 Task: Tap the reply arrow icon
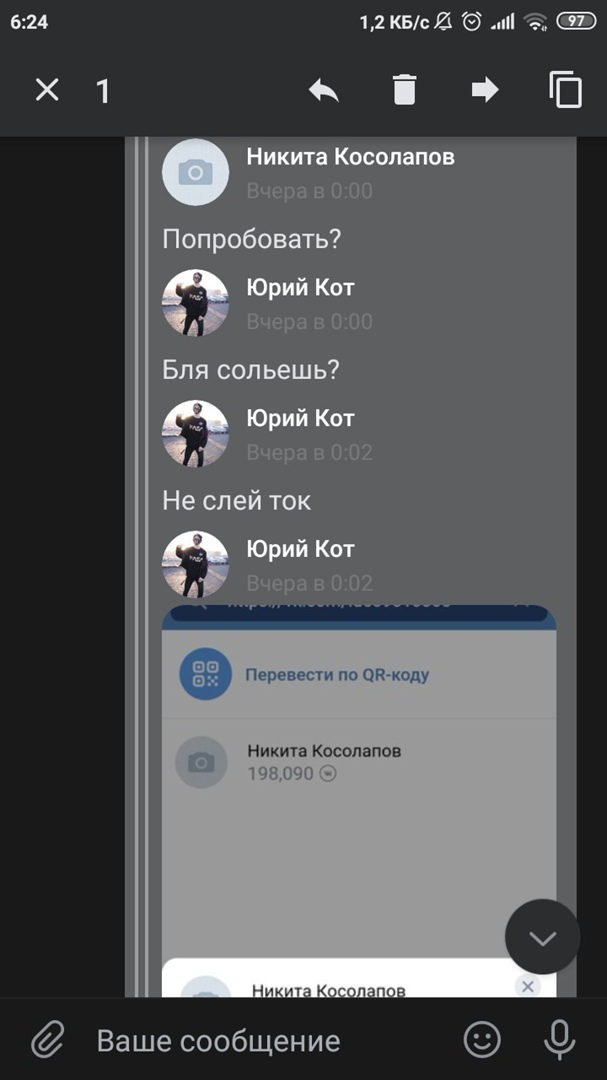pos(324,90)
